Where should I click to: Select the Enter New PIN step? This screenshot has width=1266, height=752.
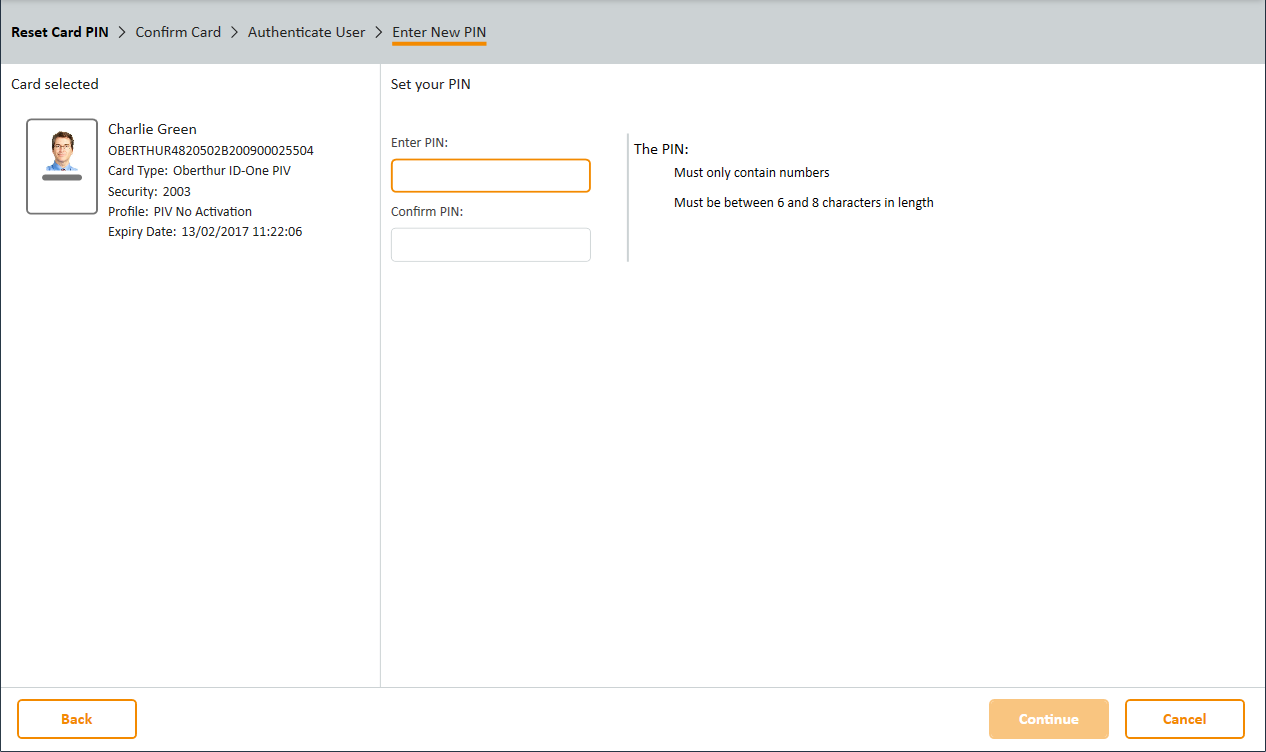(x=439, y=32)
